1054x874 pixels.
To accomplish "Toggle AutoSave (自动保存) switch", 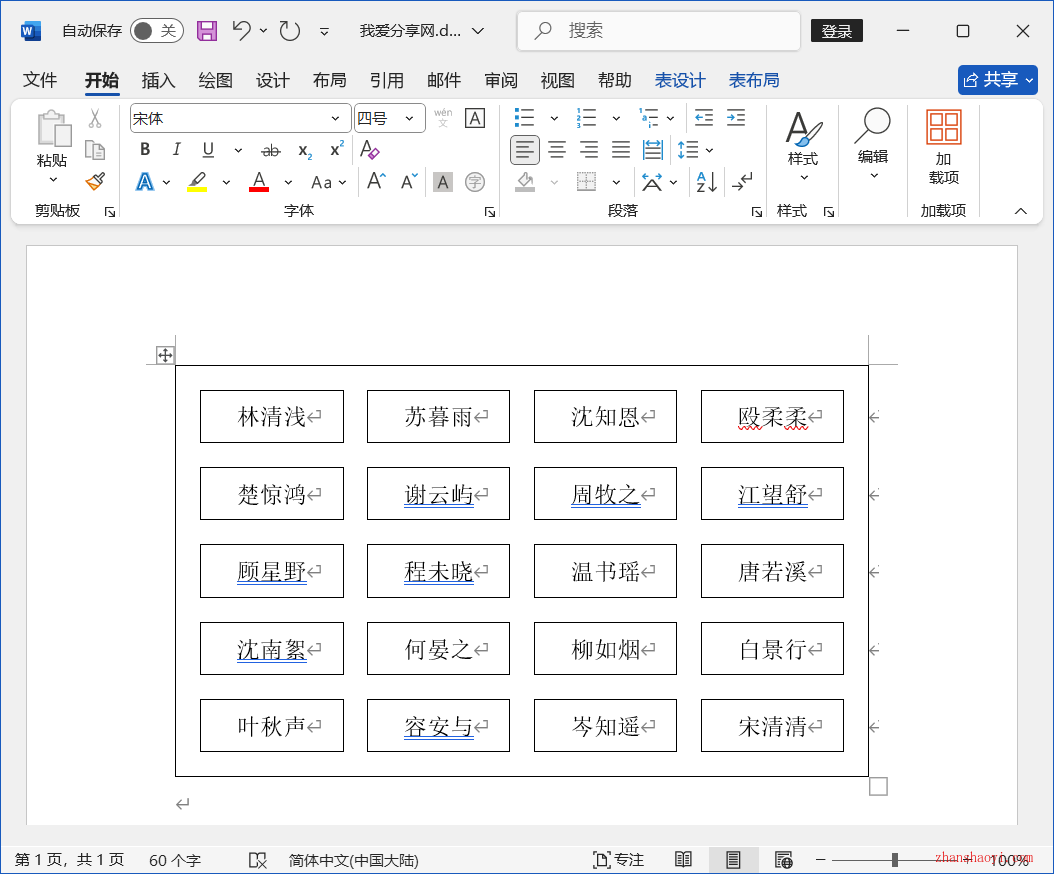I will point(157,31).
